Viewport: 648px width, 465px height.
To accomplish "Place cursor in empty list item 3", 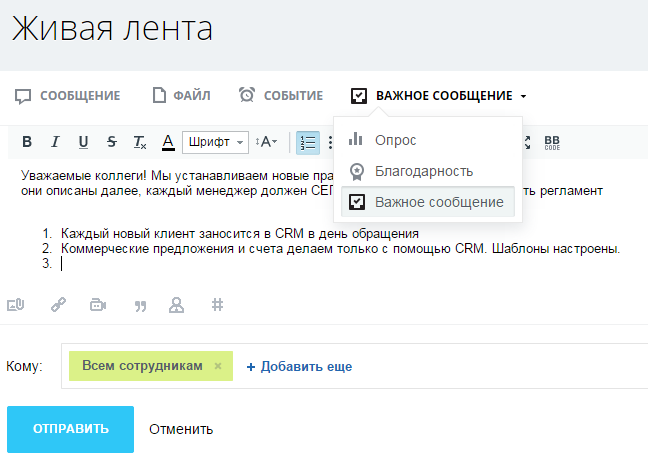I will click(x=62, y=264).
